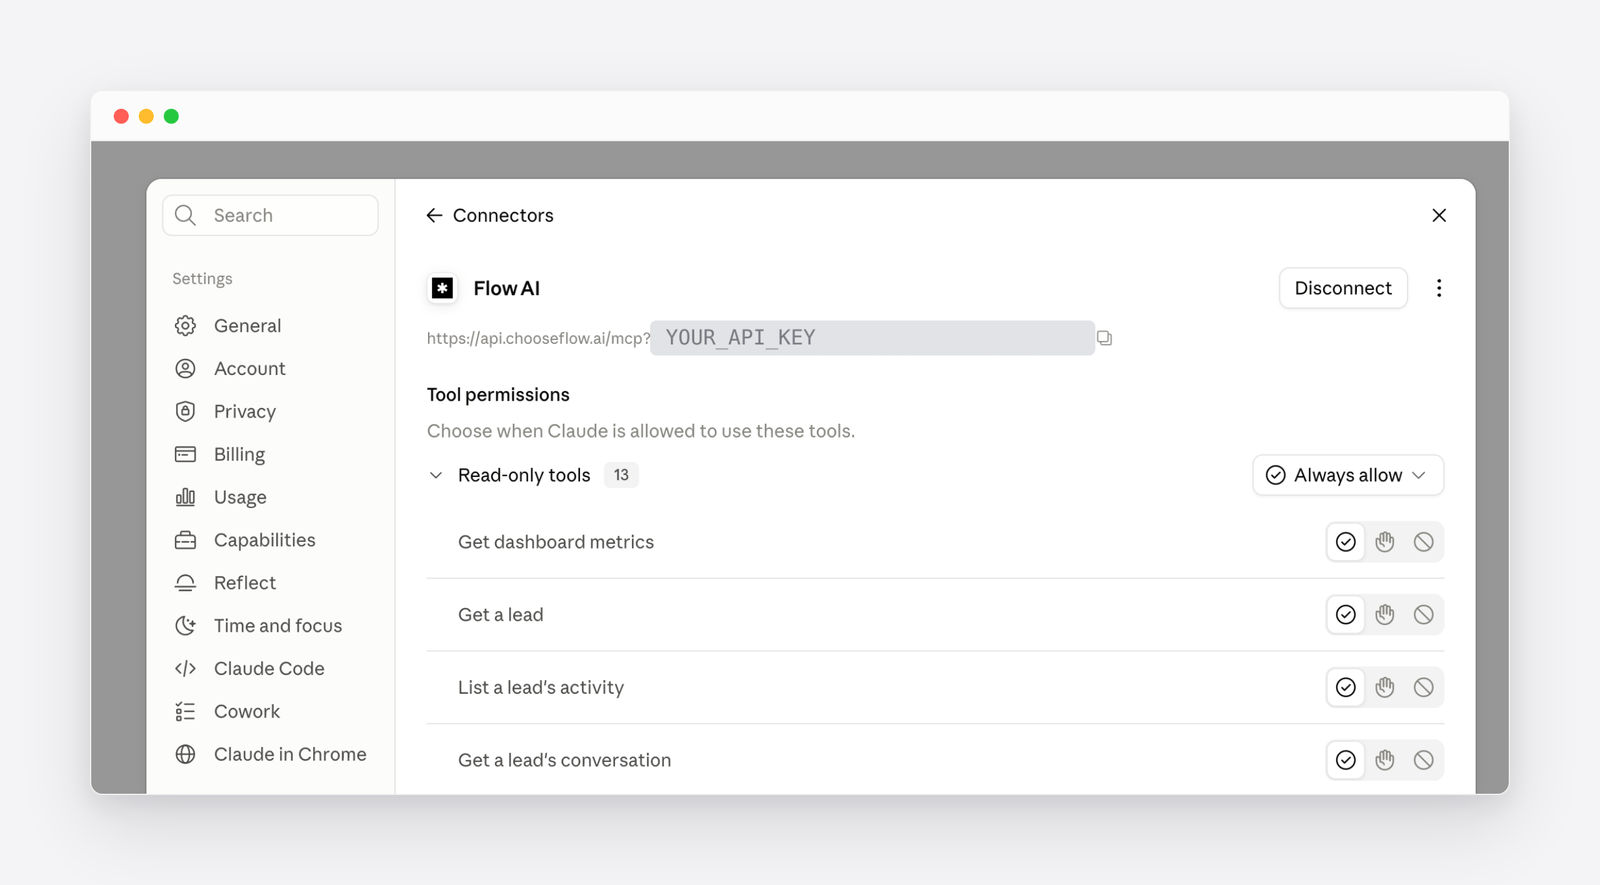
Task: Collapse the Read-only tools section
Action: 436,475
